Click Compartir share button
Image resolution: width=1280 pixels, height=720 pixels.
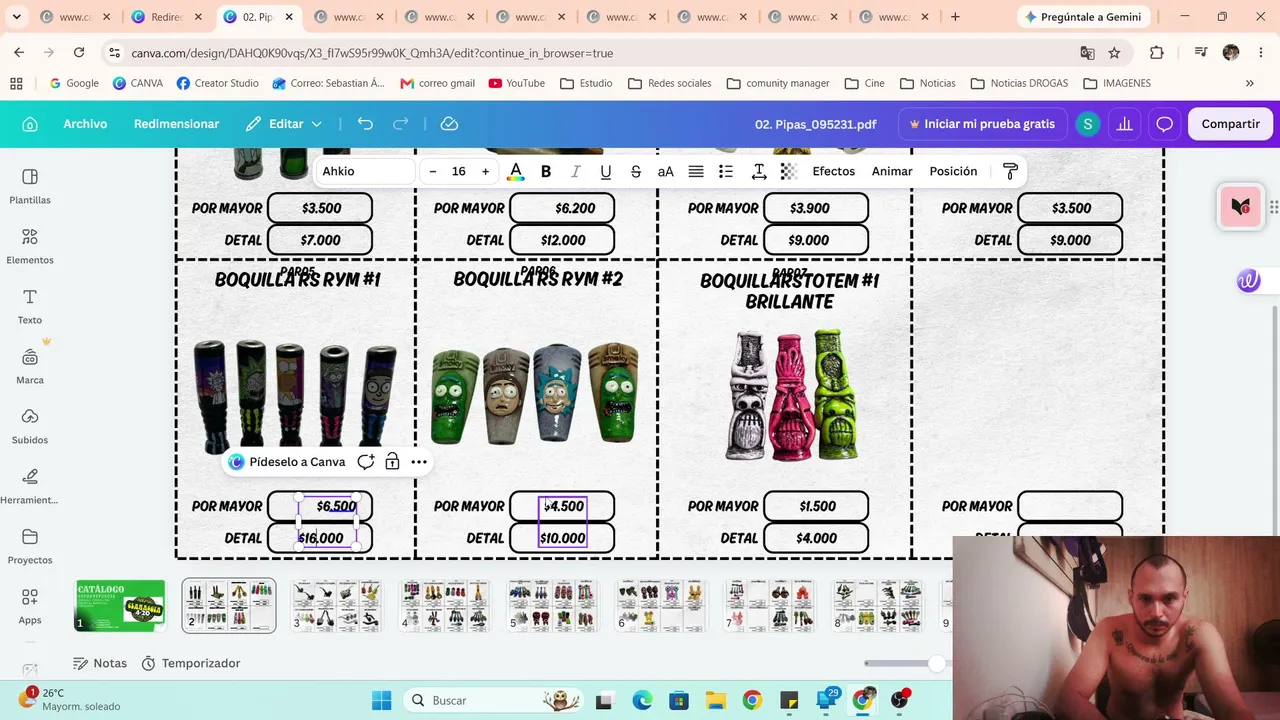click(1230, 124)
